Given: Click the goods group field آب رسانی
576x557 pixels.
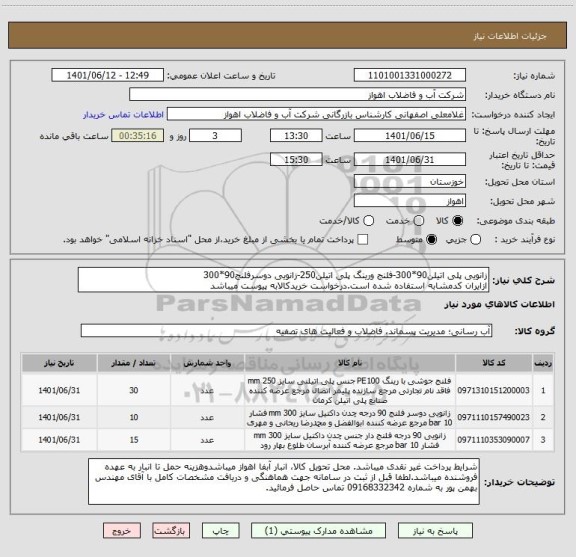Looking at the screenshot, I should (x=286, y=331).
